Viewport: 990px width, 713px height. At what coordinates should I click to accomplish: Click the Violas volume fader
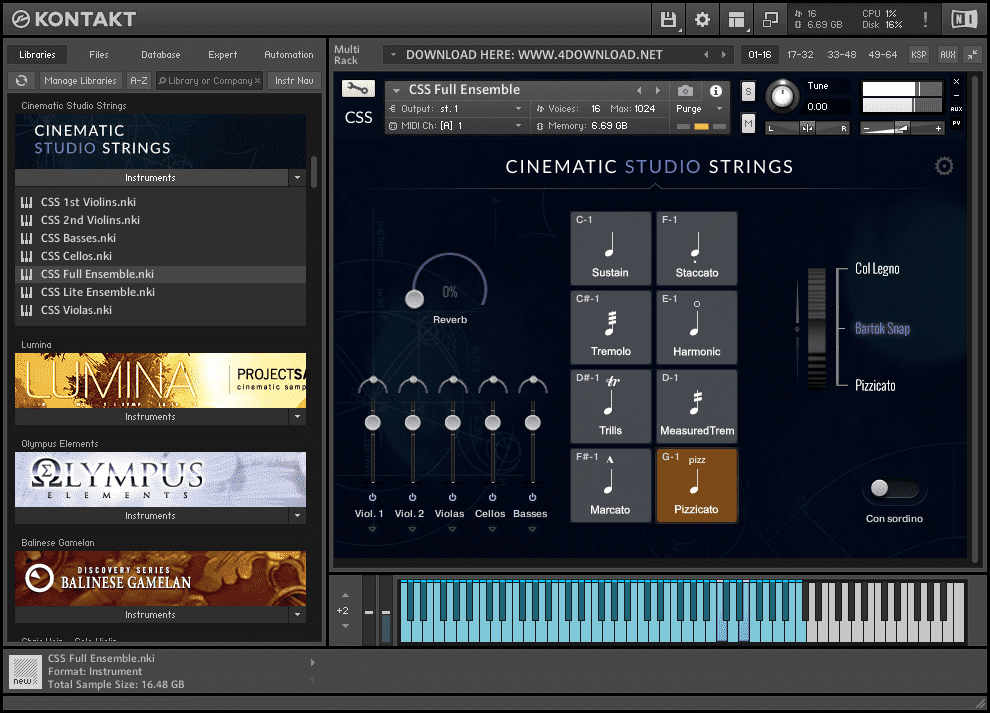pos(453,422)
